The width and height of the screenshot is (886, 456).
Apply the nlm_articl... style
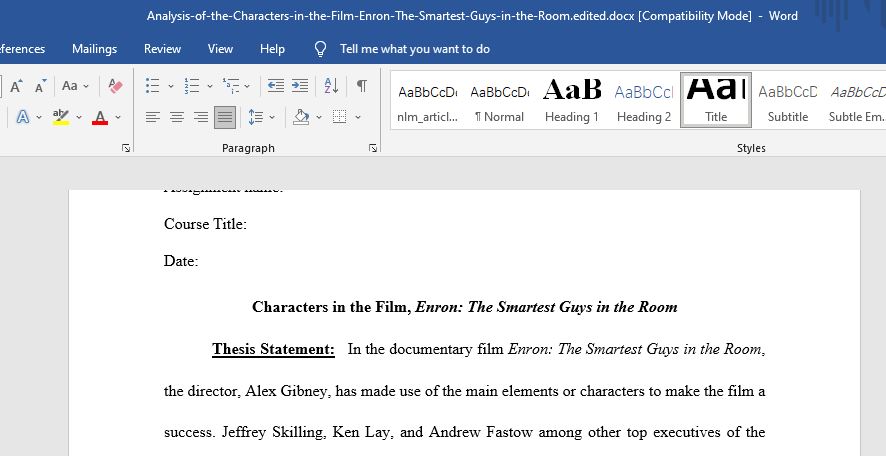tap(428, 101)
